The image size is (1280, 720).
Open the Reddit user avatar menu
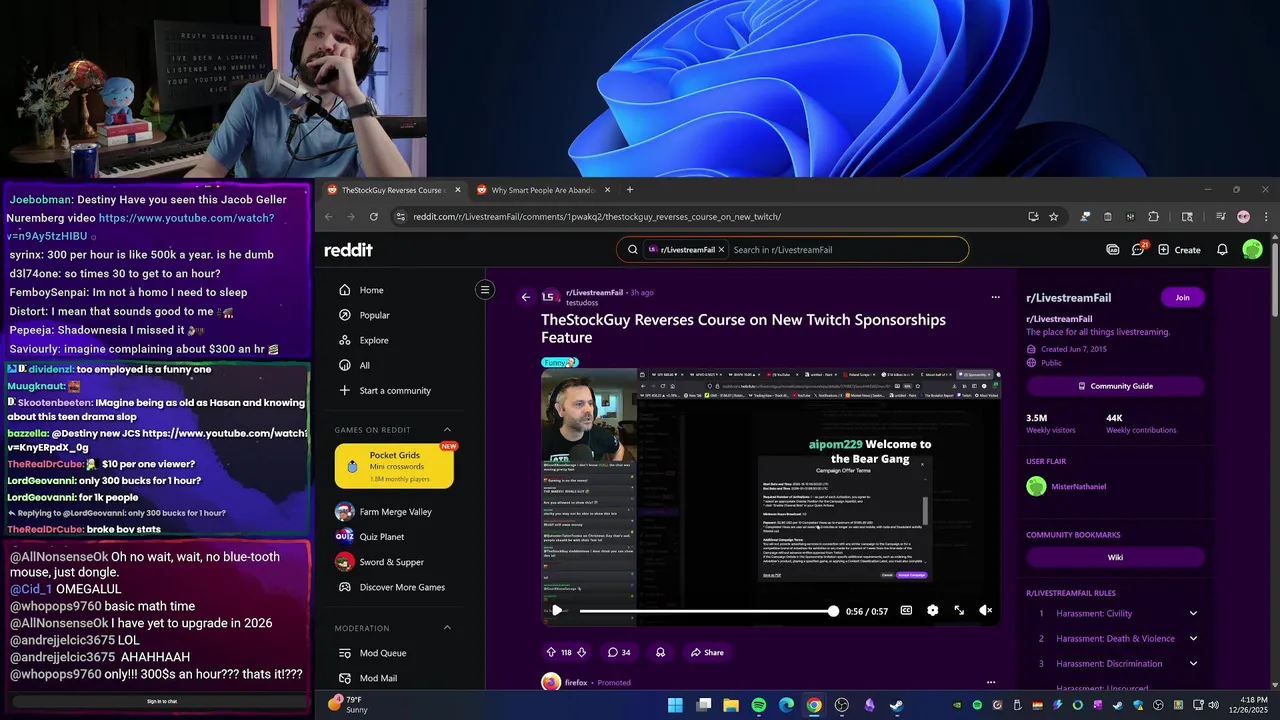(x=1252, y=250)
